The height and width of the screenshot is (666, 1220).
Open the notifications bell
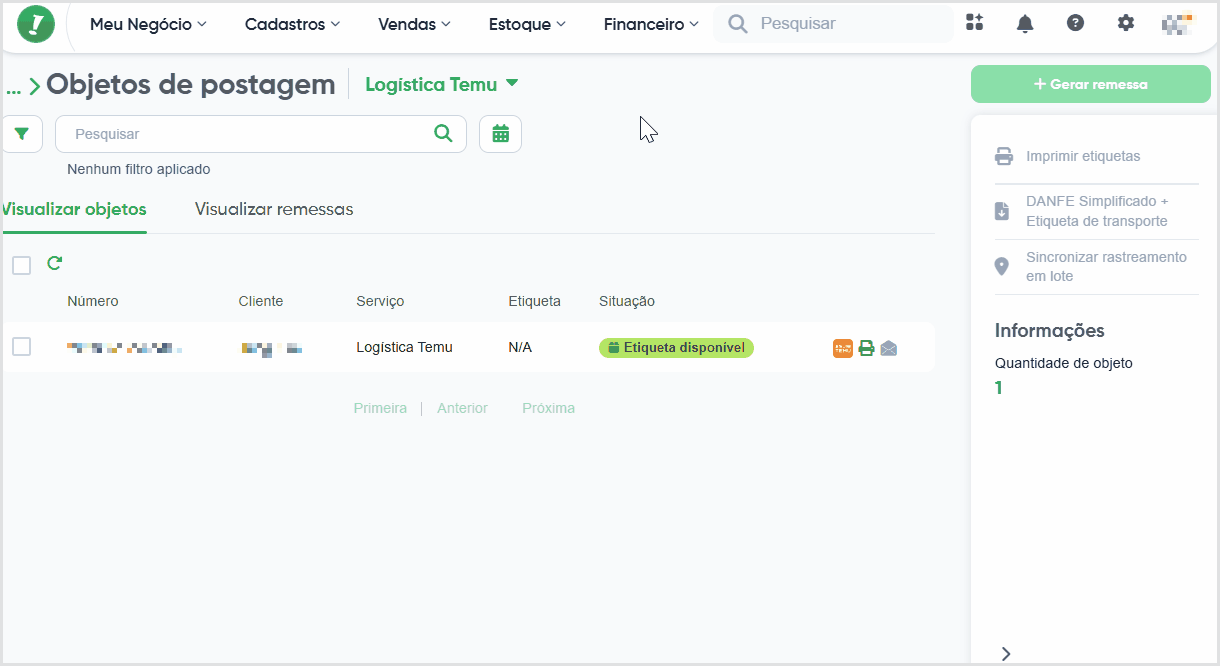(x=1025, y=24)
